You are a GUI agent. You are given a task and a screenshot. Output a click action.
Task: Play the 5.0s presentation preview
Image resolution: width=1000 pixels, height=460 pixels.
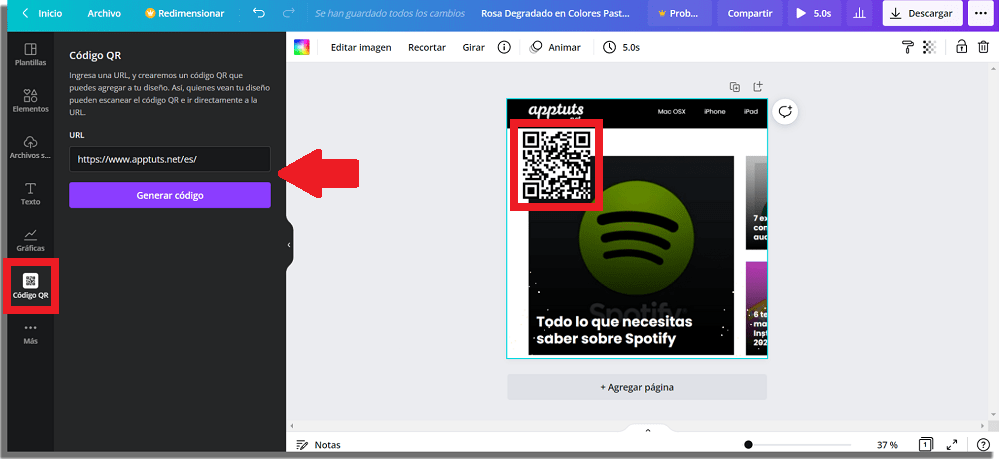814,13
